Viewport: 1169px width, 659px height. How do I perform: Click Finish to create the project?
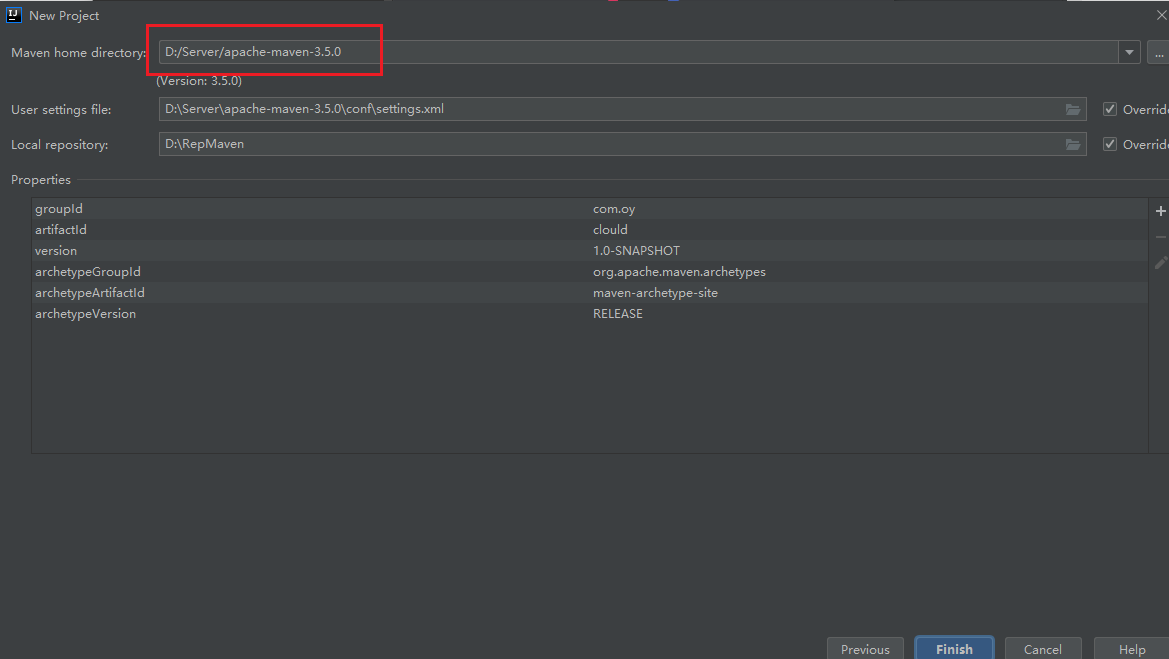(954, 649)
